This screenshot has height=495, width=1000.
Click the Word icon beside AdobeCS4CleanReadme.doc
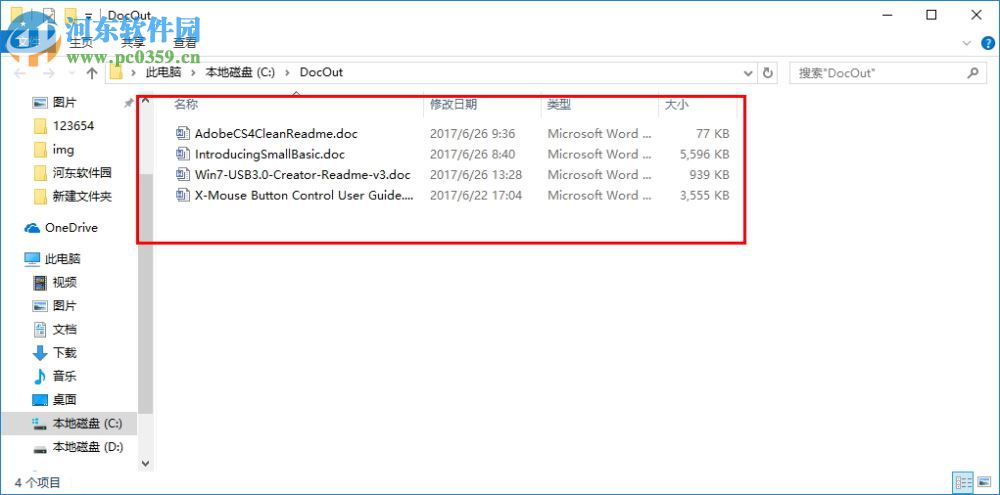183,133
